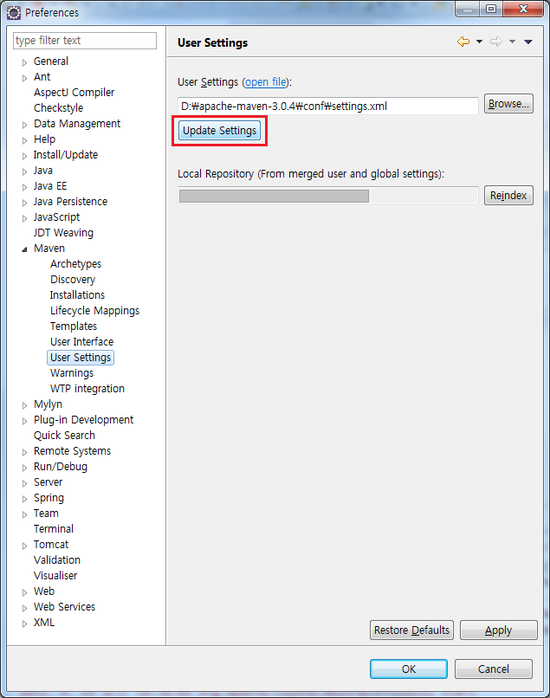Click the Update Settings button
Image resolution: width=550 pixels, height=698 pixels.
click(x=219, y=130)
